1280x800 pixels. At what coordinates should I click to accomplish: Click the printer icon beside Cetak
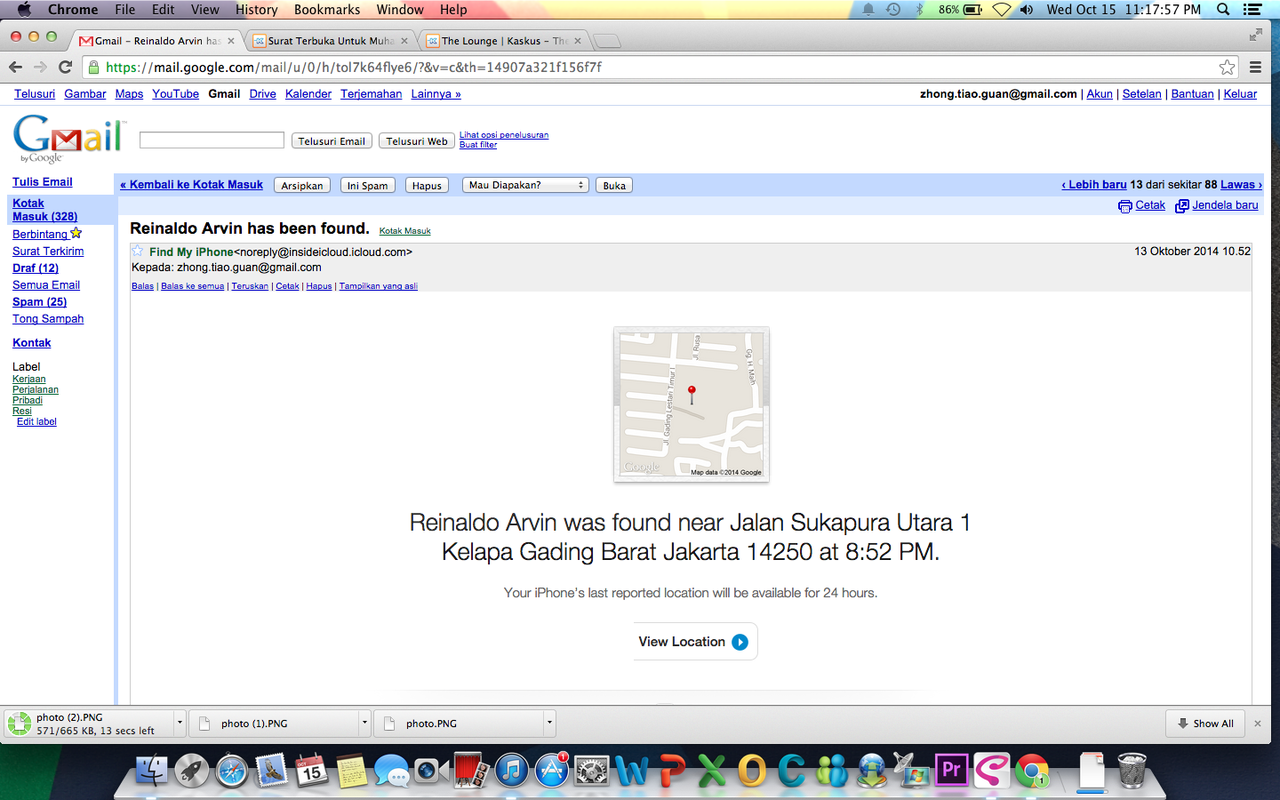[x=1125, y=206]
